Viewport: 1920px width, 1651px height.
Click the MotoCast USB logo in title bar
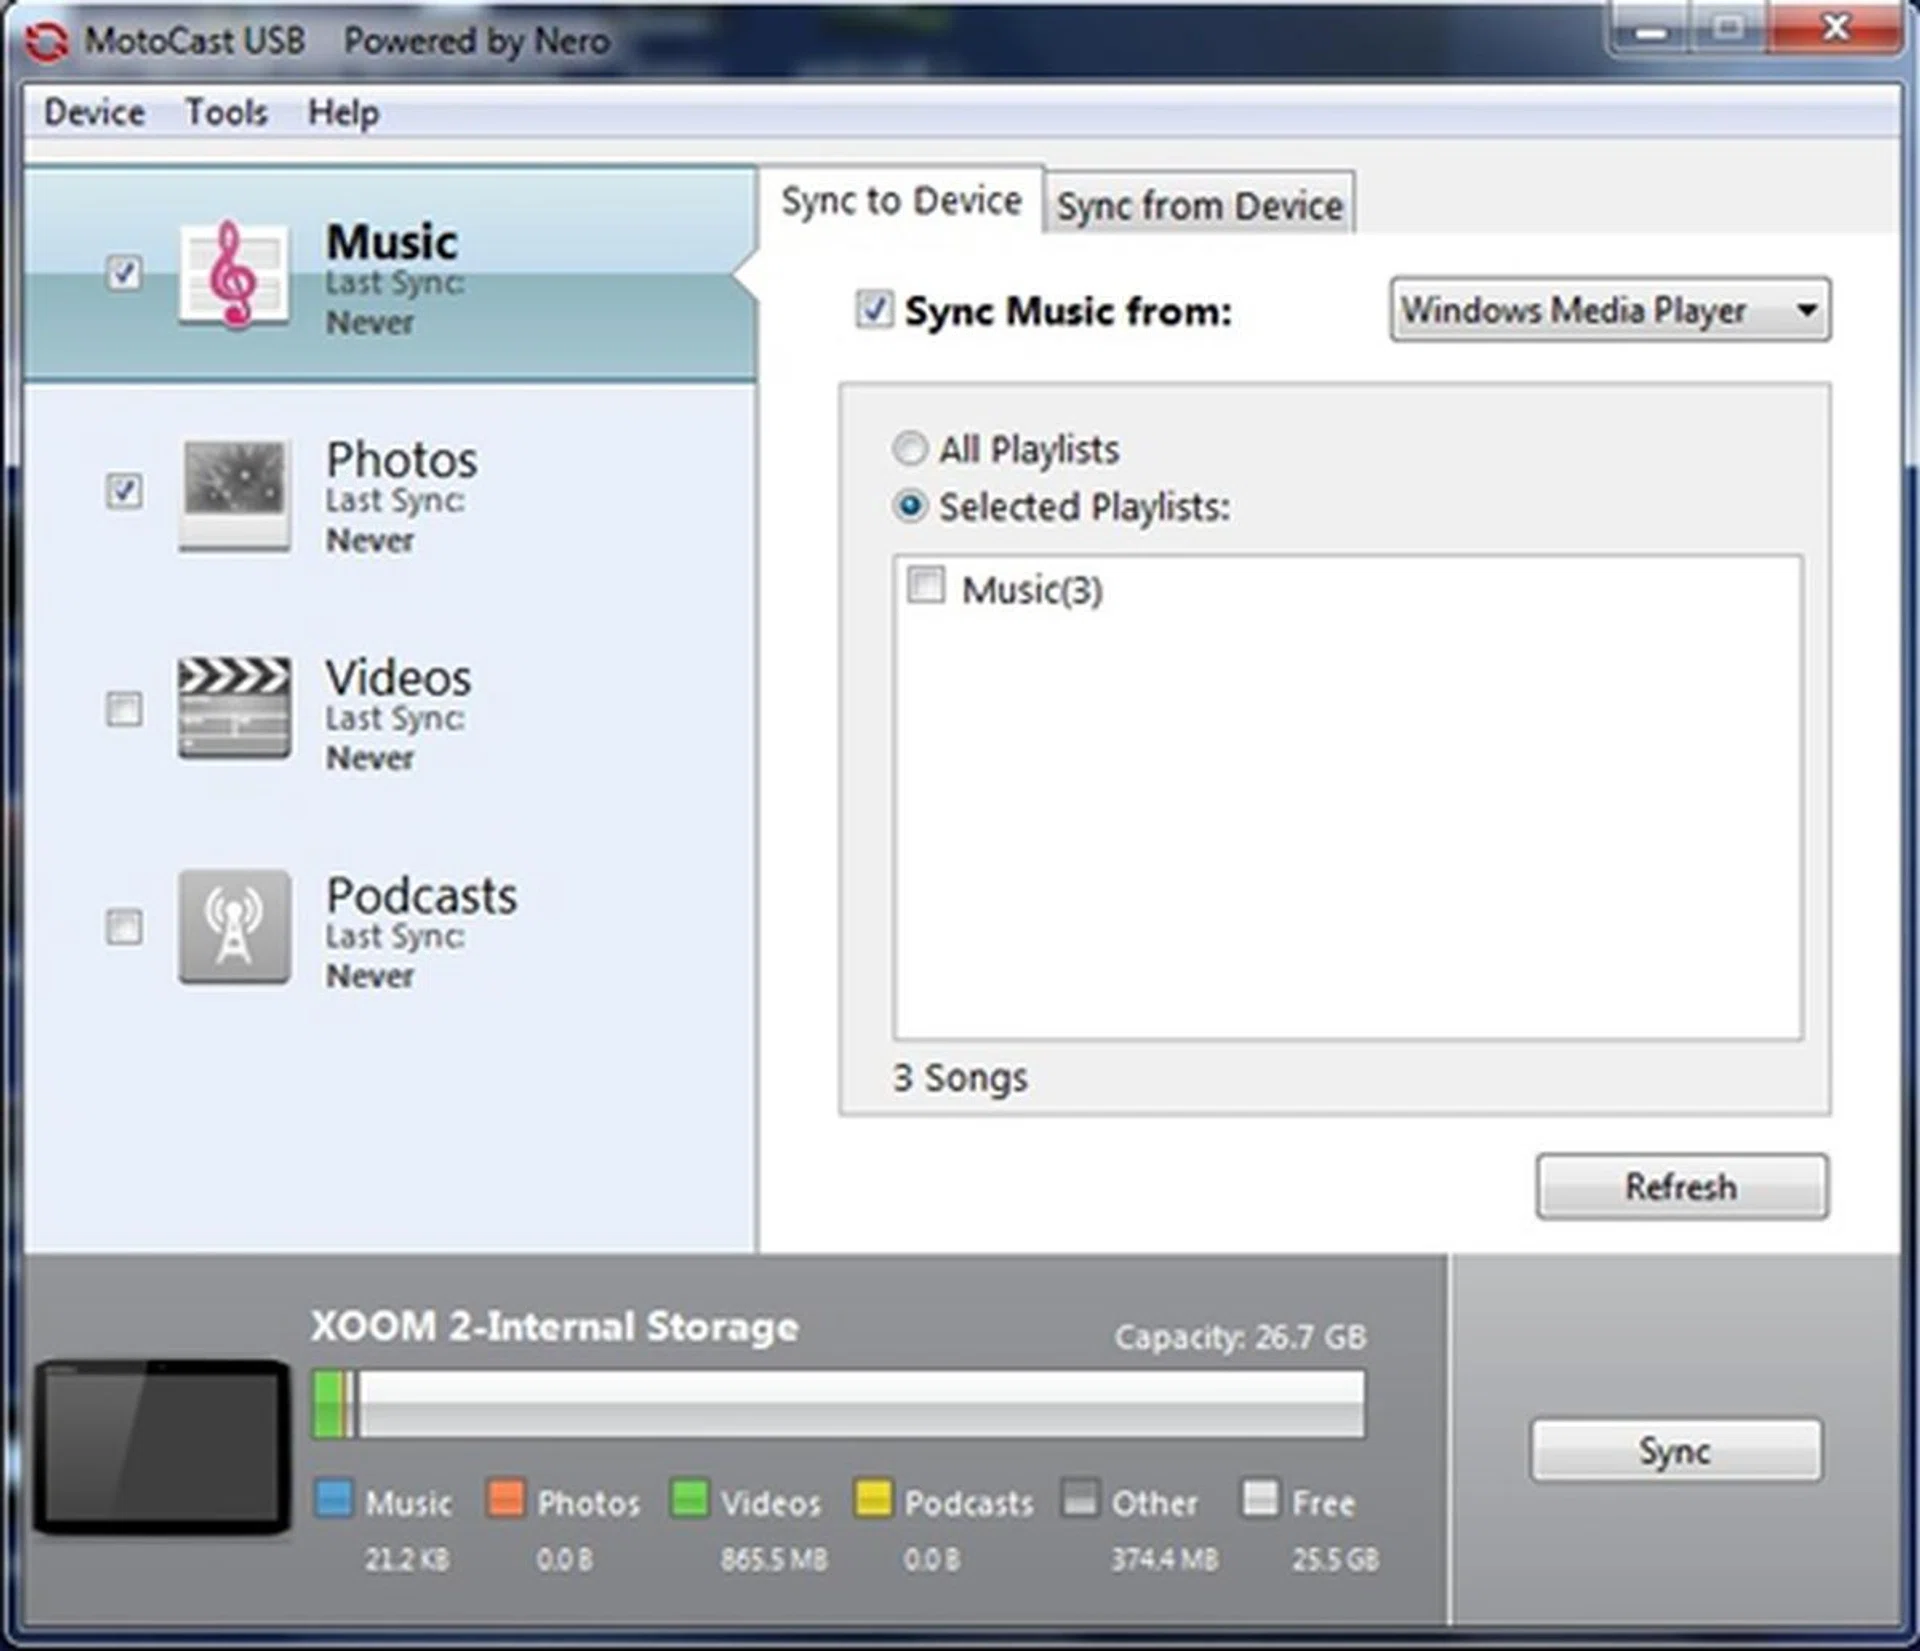tap(48, 40)
